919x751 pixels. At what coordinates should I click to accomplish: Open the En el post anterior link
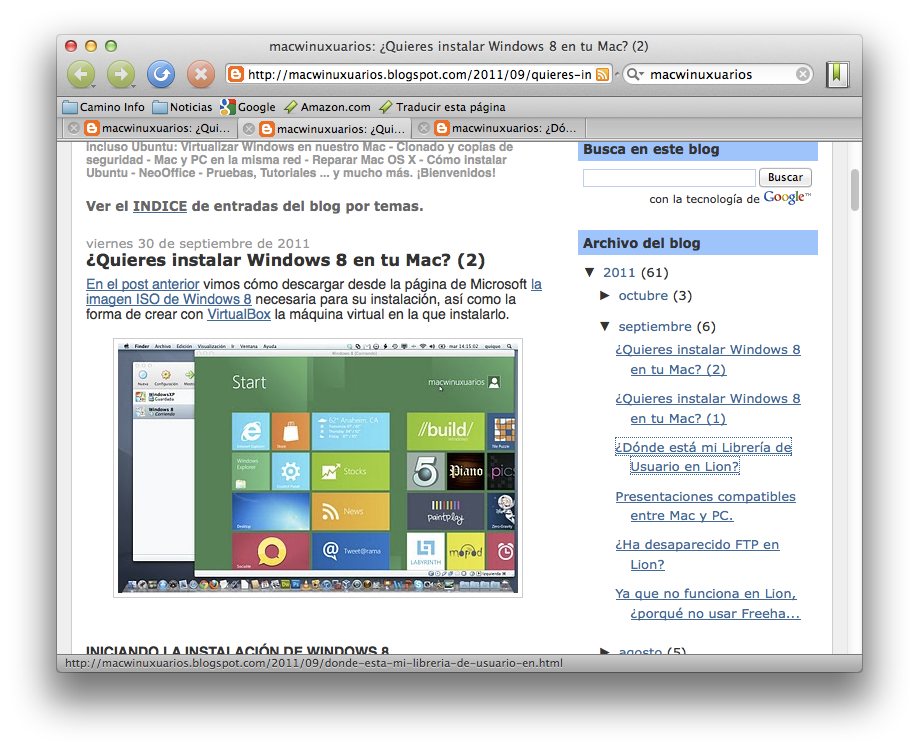pyautogui.click(x=142, y=284)
